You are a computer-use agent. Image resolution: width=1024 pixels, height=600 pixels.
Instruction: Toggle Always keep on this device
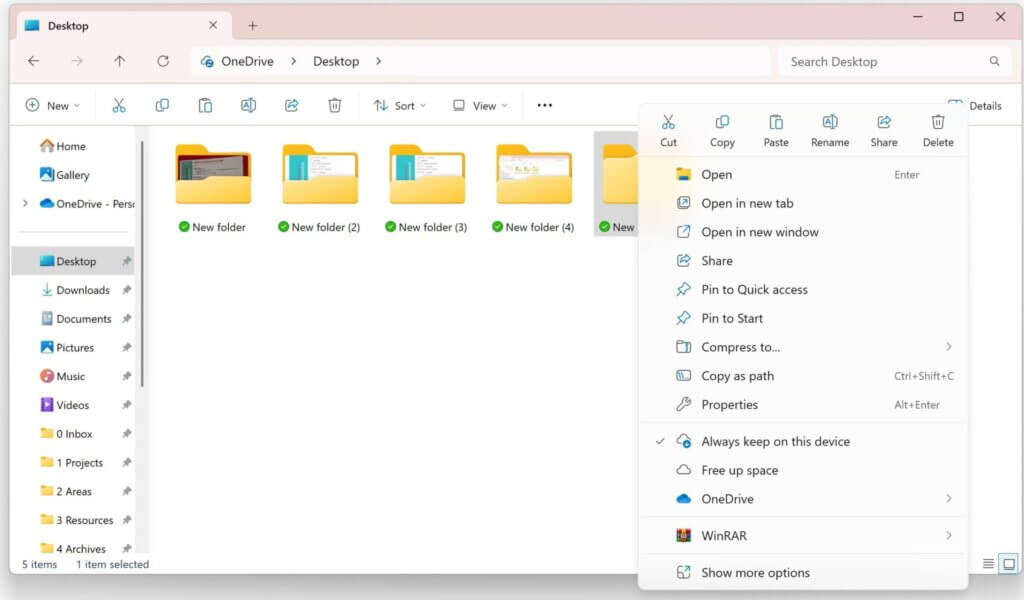(775, 441)
